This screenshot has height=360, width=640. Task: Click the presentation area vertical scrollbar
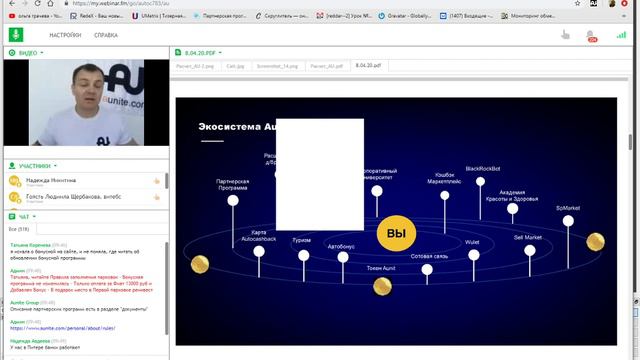click(x=630, y=142)
